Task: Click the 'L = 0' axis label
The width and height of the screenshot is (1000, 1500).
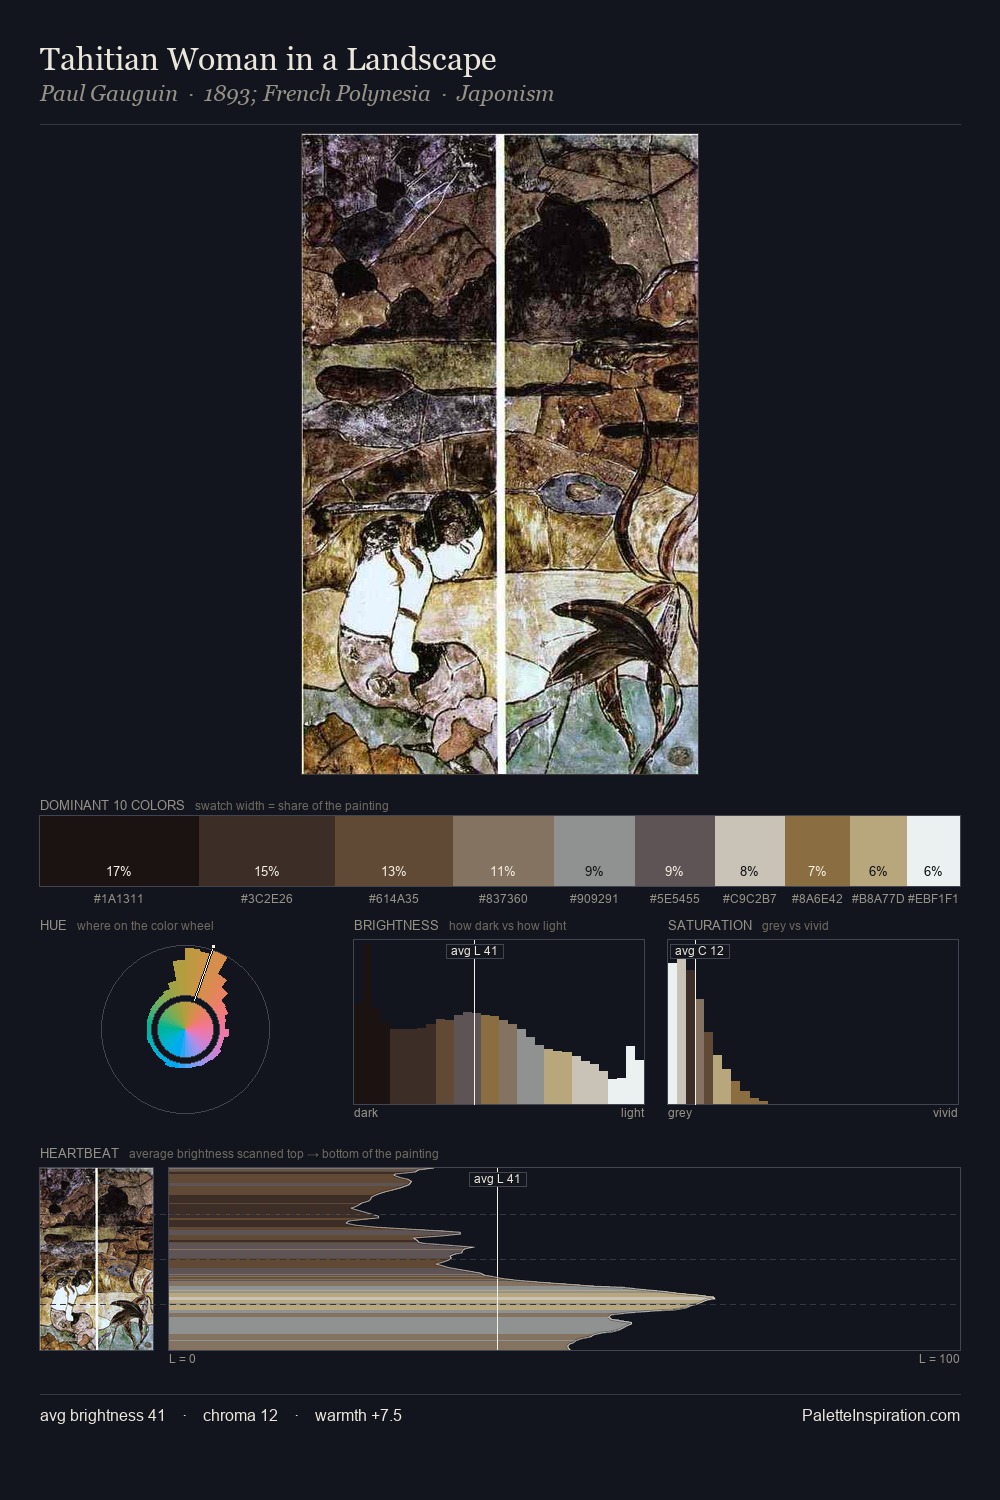Action: (x=182, y=1359)
